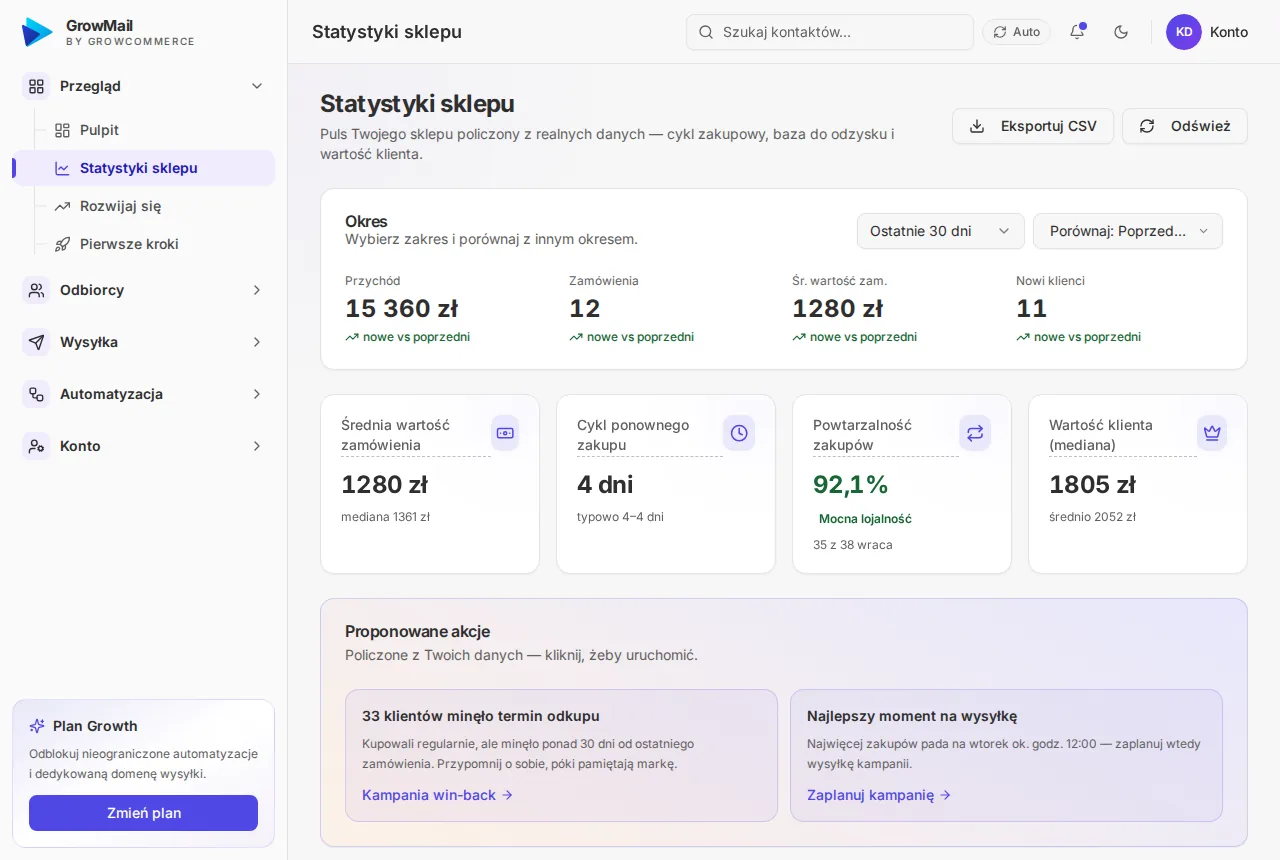
Task: Expand the Wysyłka section chevron
Action: (x=257, y=342)
